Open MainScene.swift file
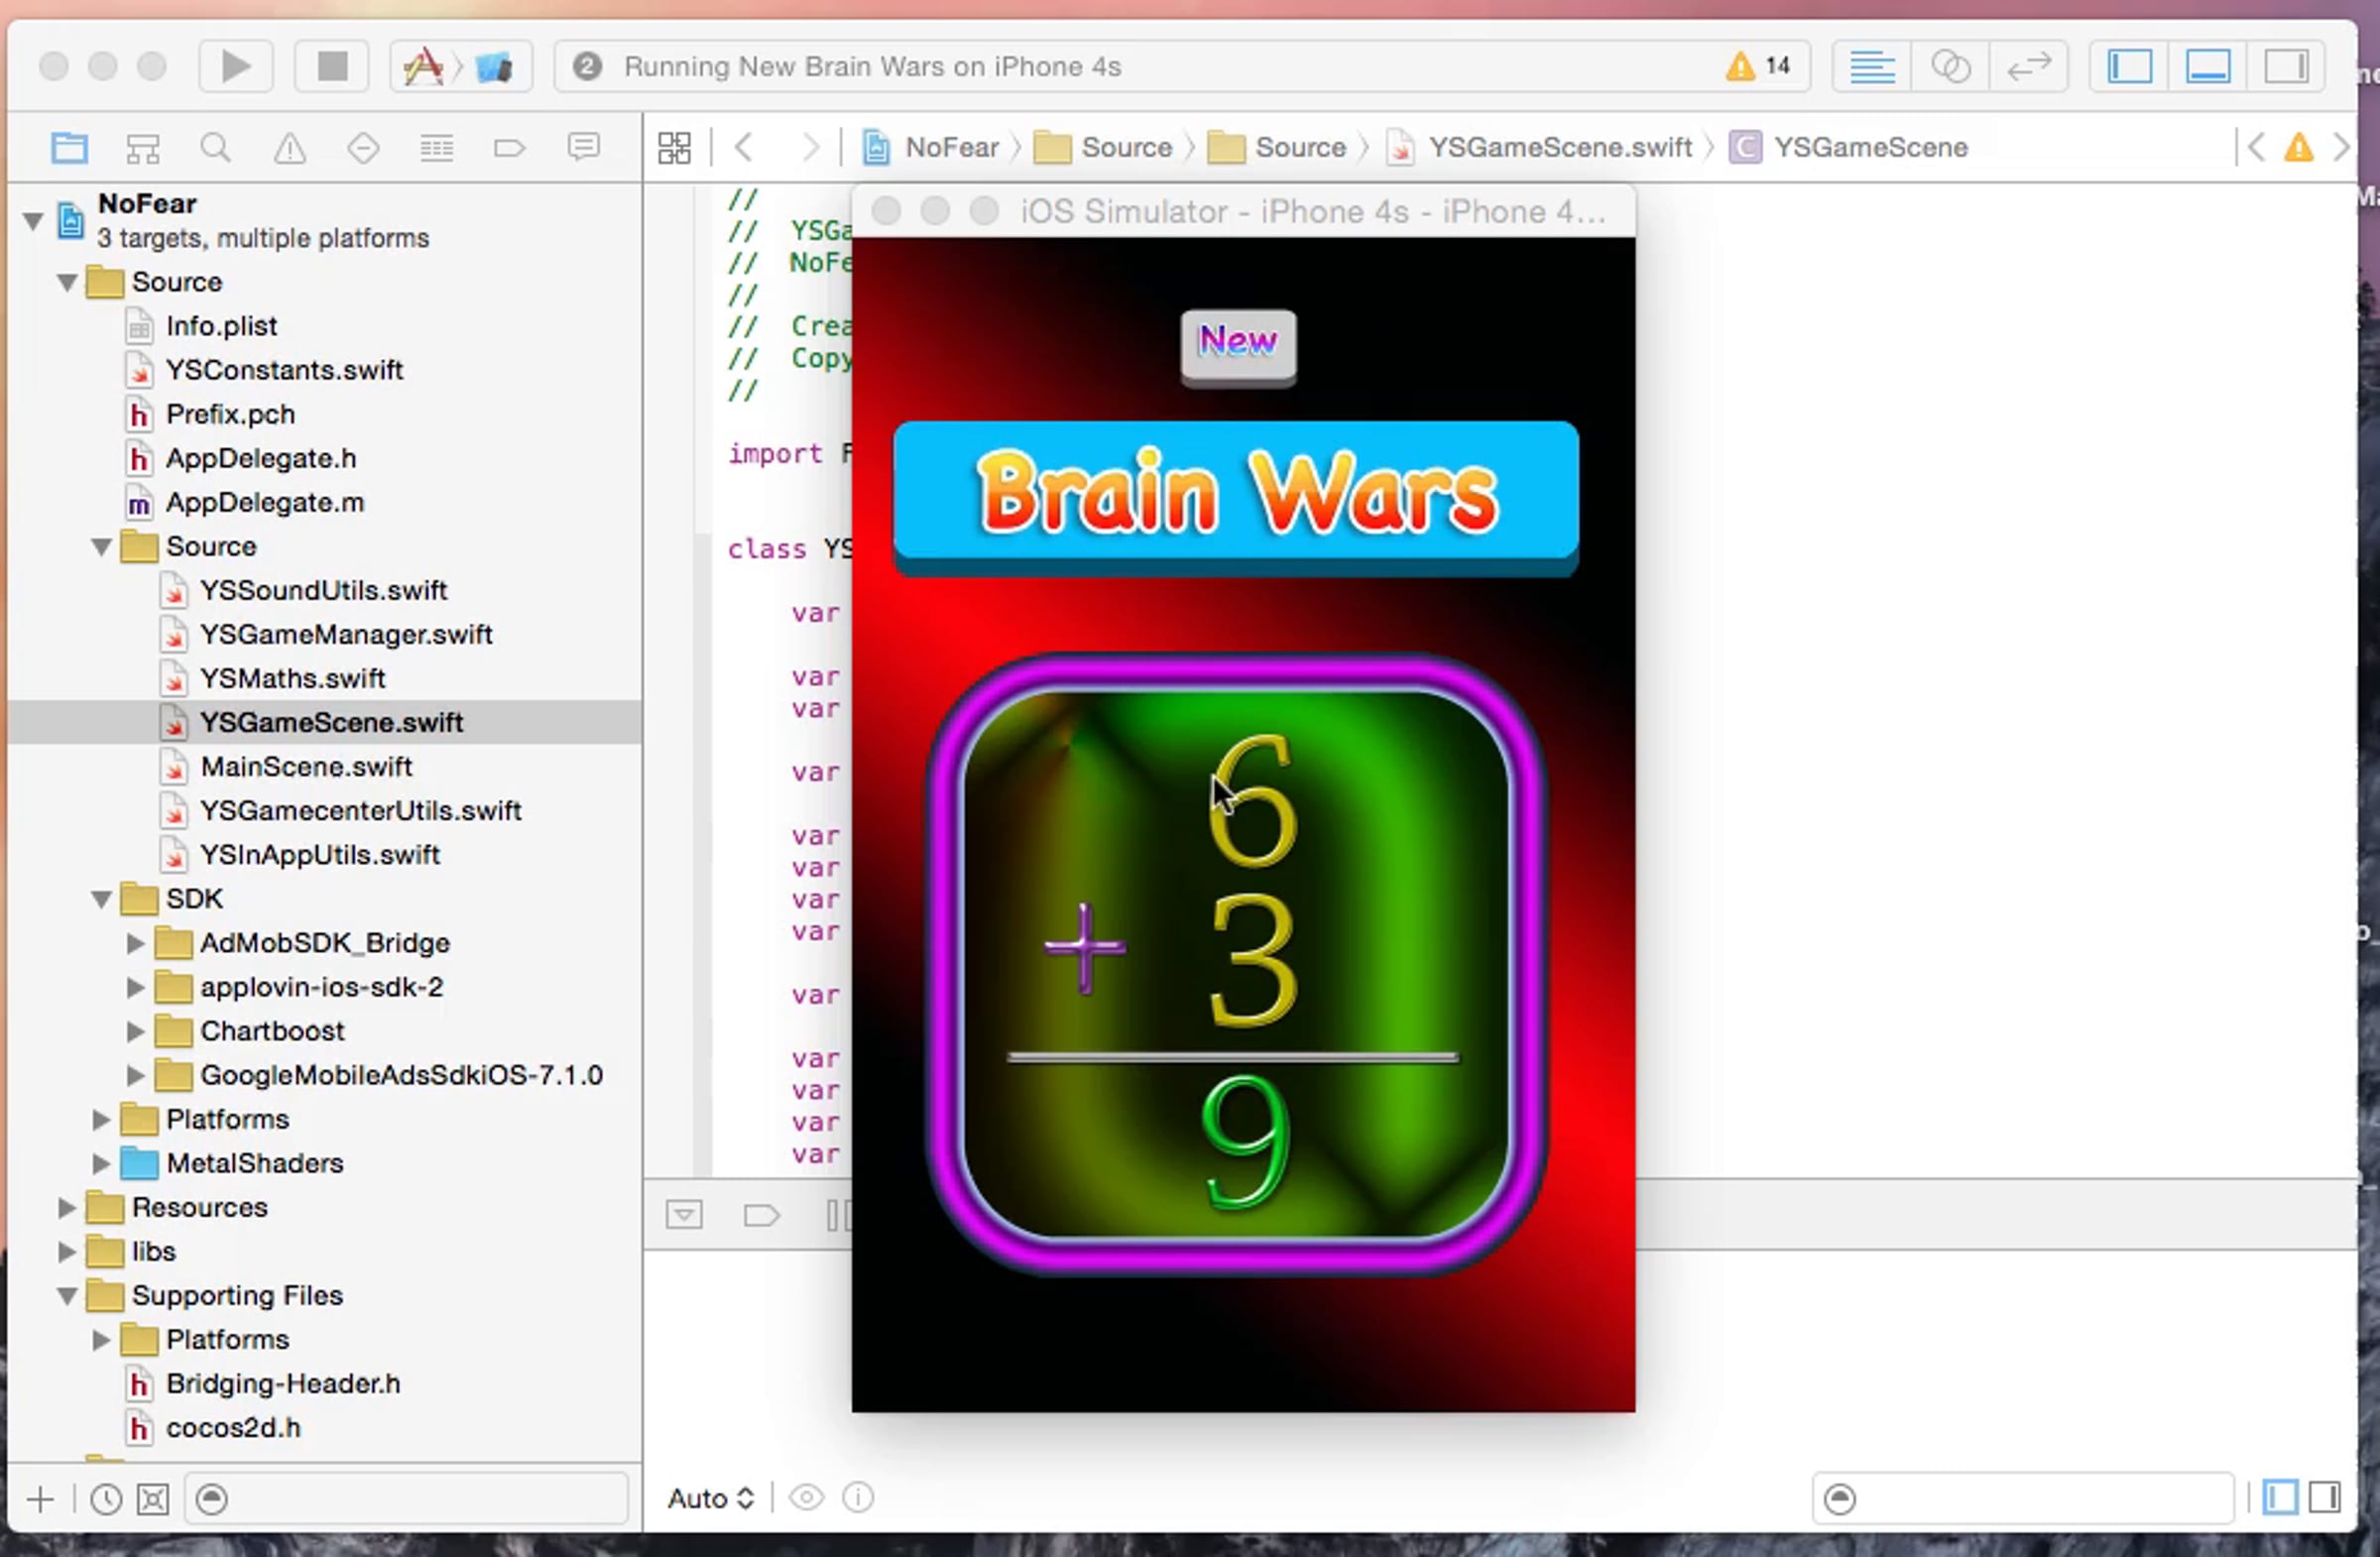 [x=306, y=766]
